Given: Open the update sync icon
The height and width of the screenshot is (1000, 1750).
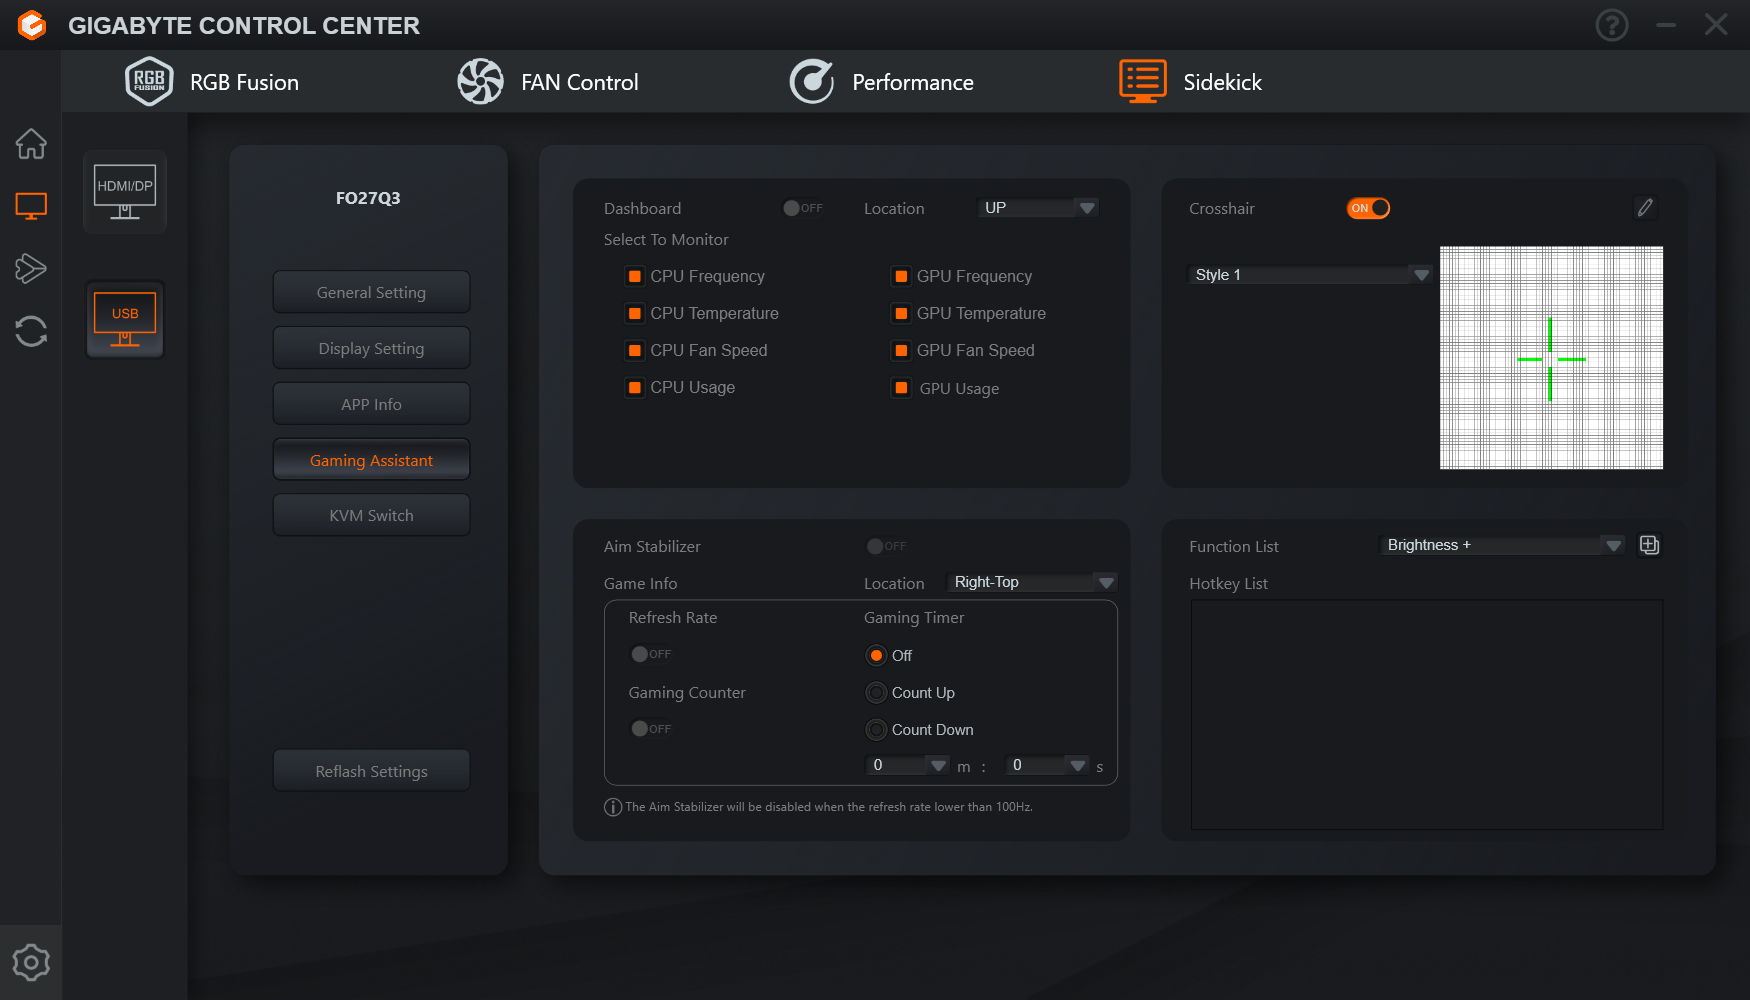Looking at the screenshot, I should [31, 331].
